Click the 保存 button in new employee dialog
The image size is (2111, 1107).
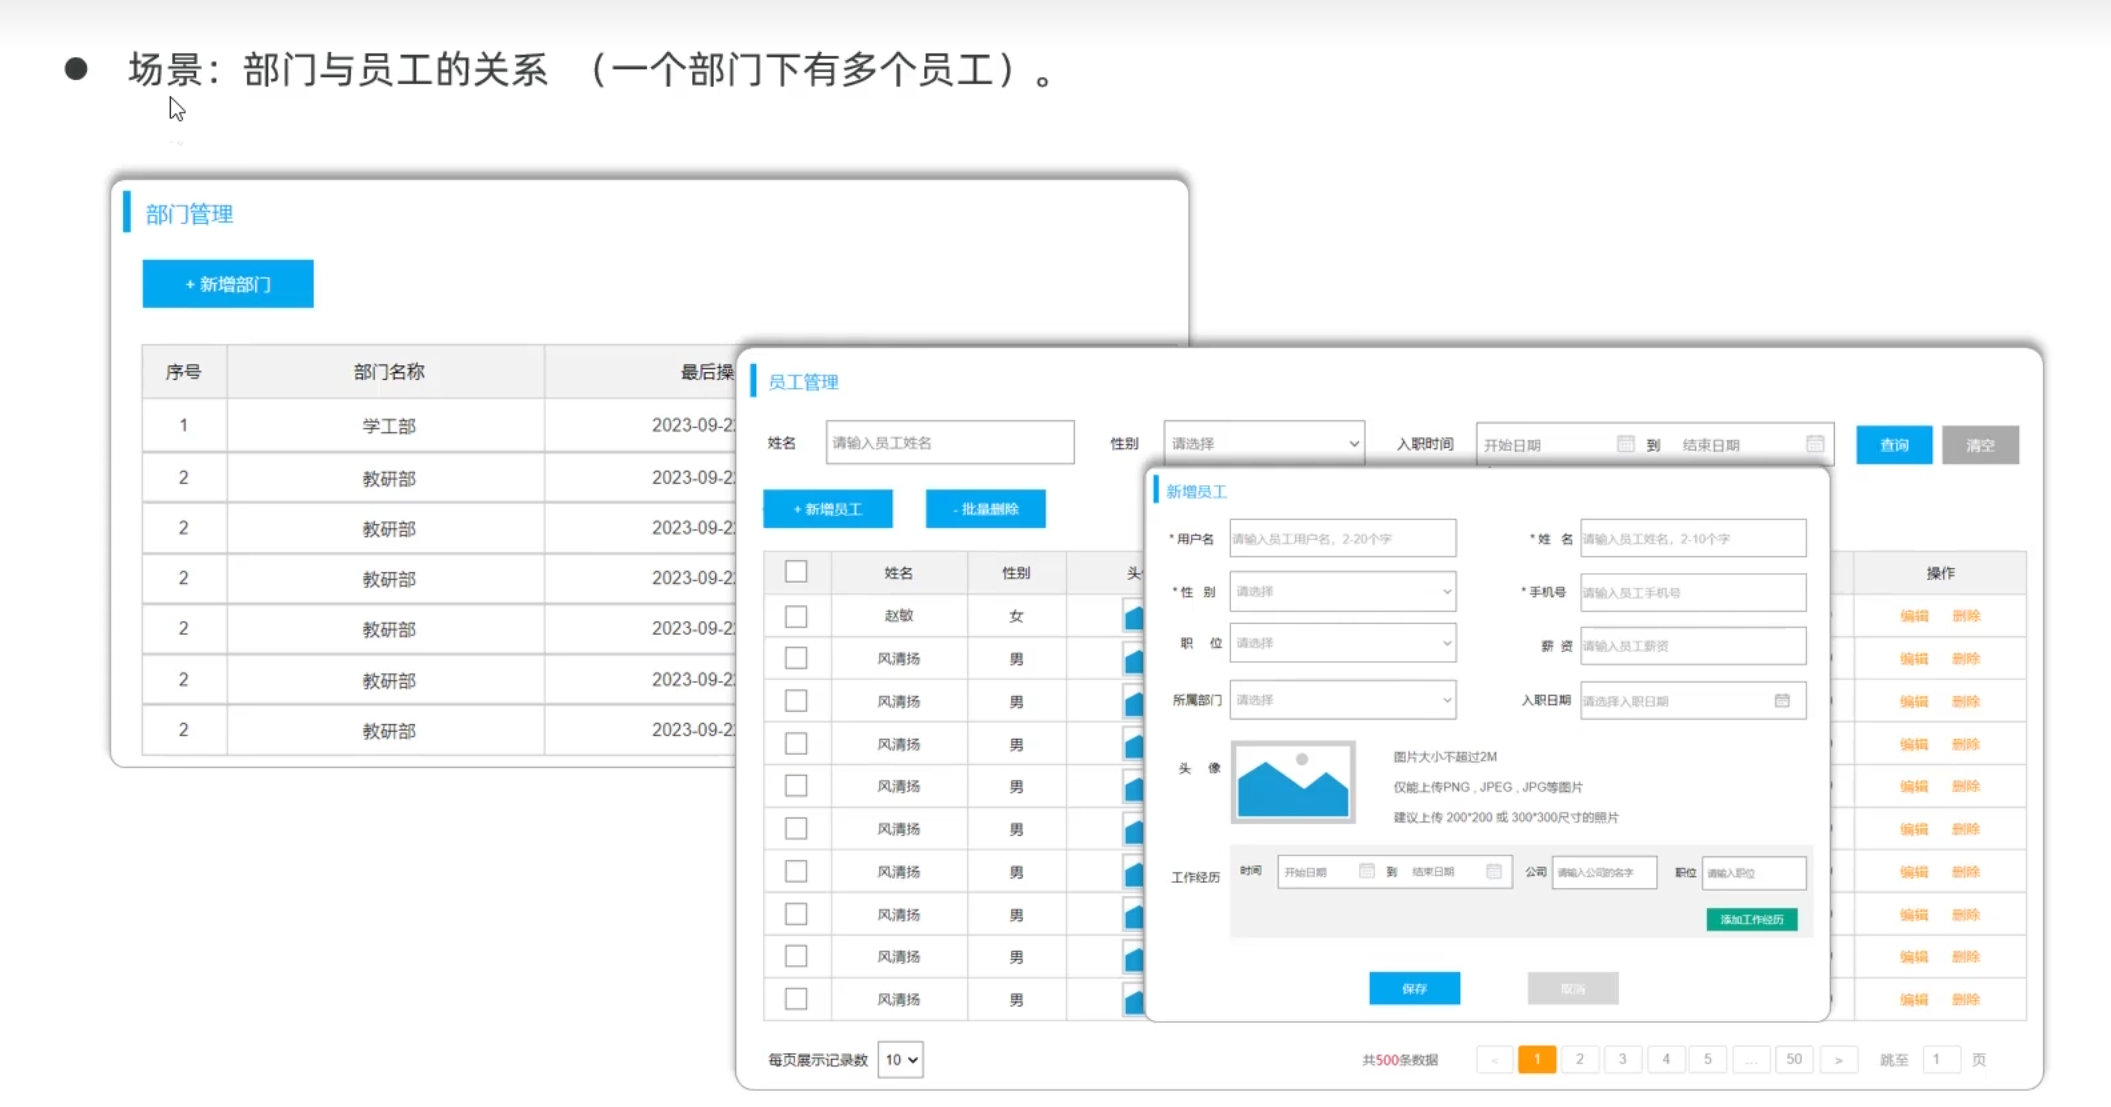pos(1414,989)
